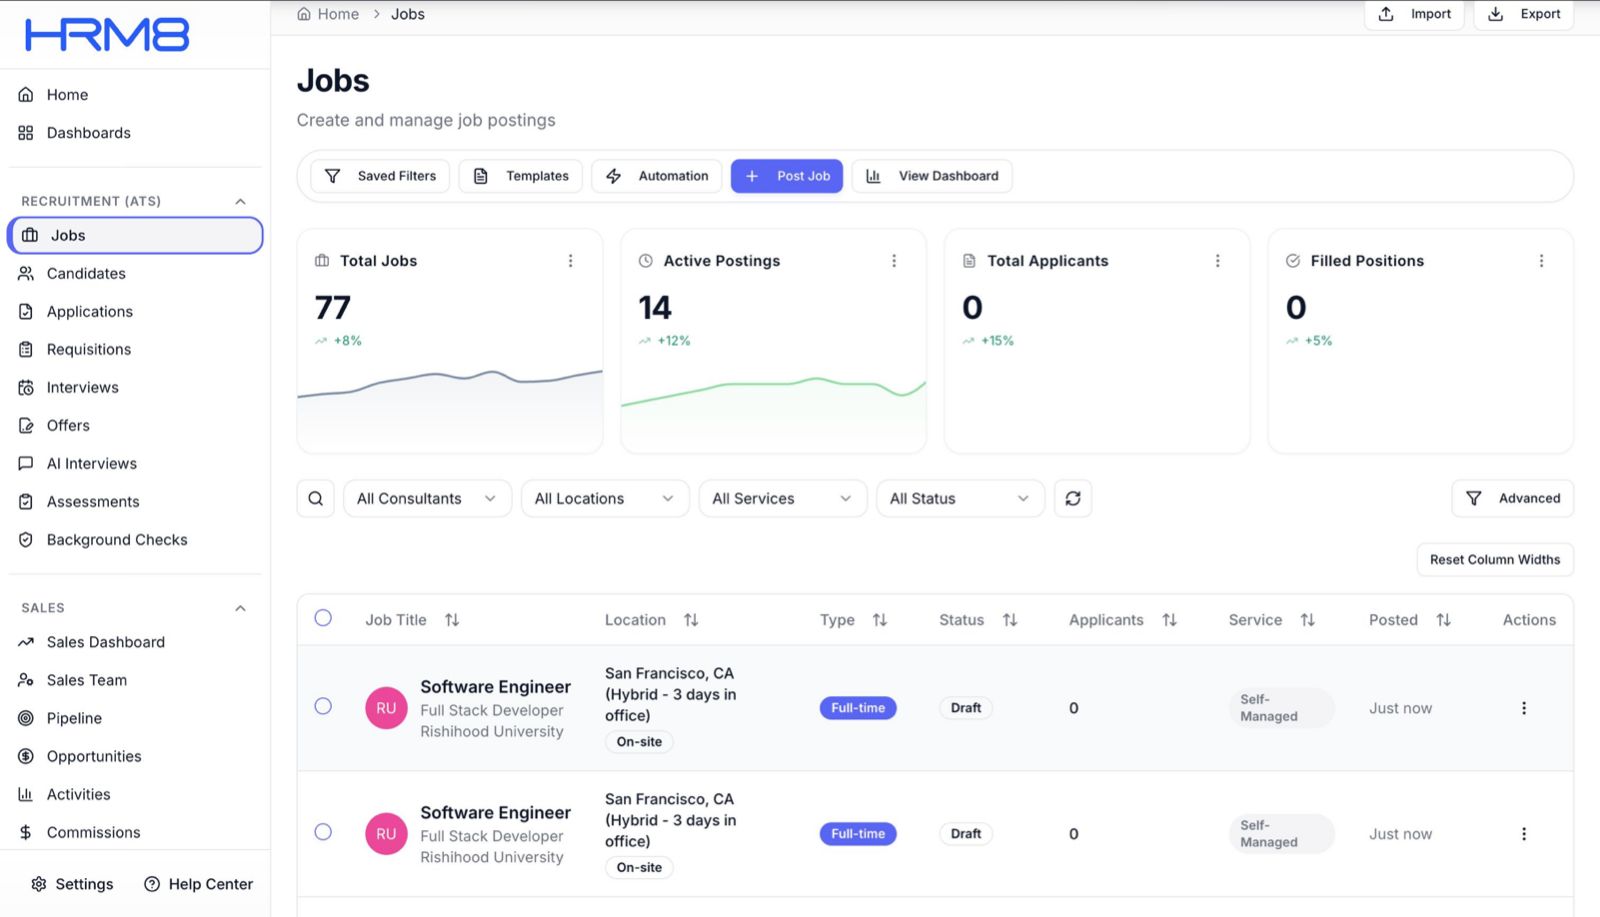Click the Post Job button
This screenshot has width=1600, height=917.
[787, 176]
